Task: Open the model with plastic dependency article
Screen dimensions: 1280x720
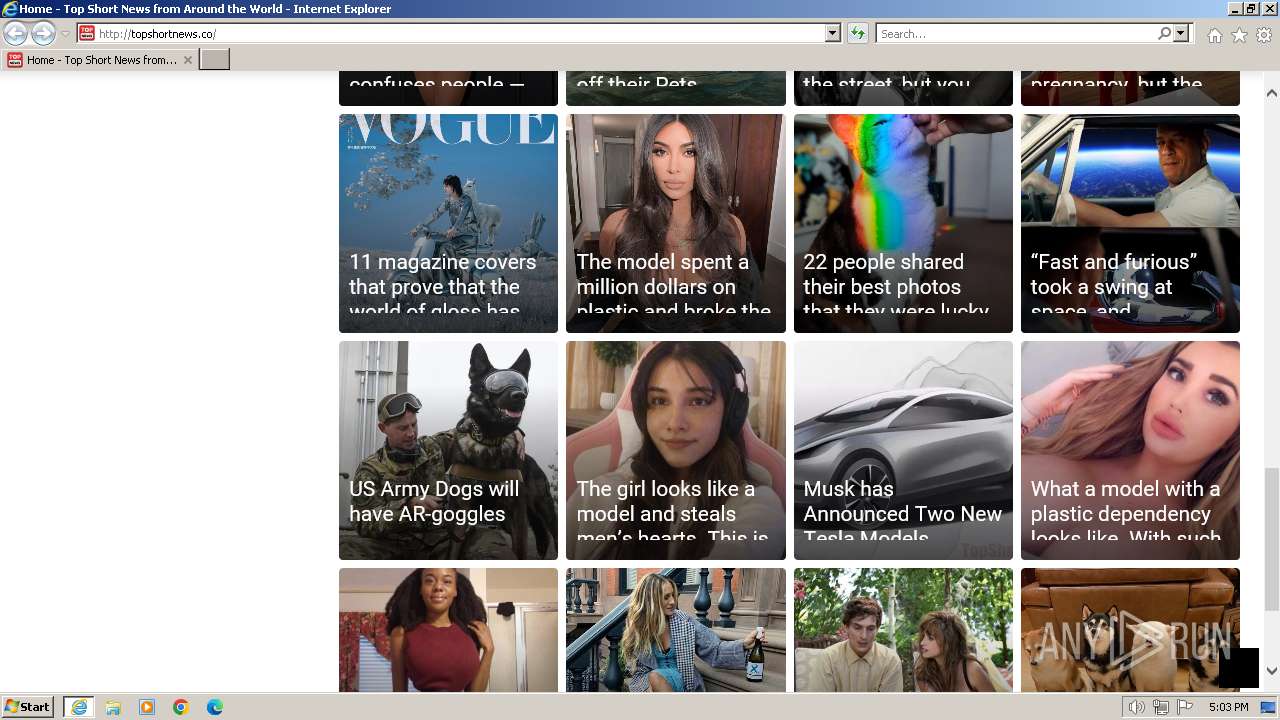Action: 1130,450
